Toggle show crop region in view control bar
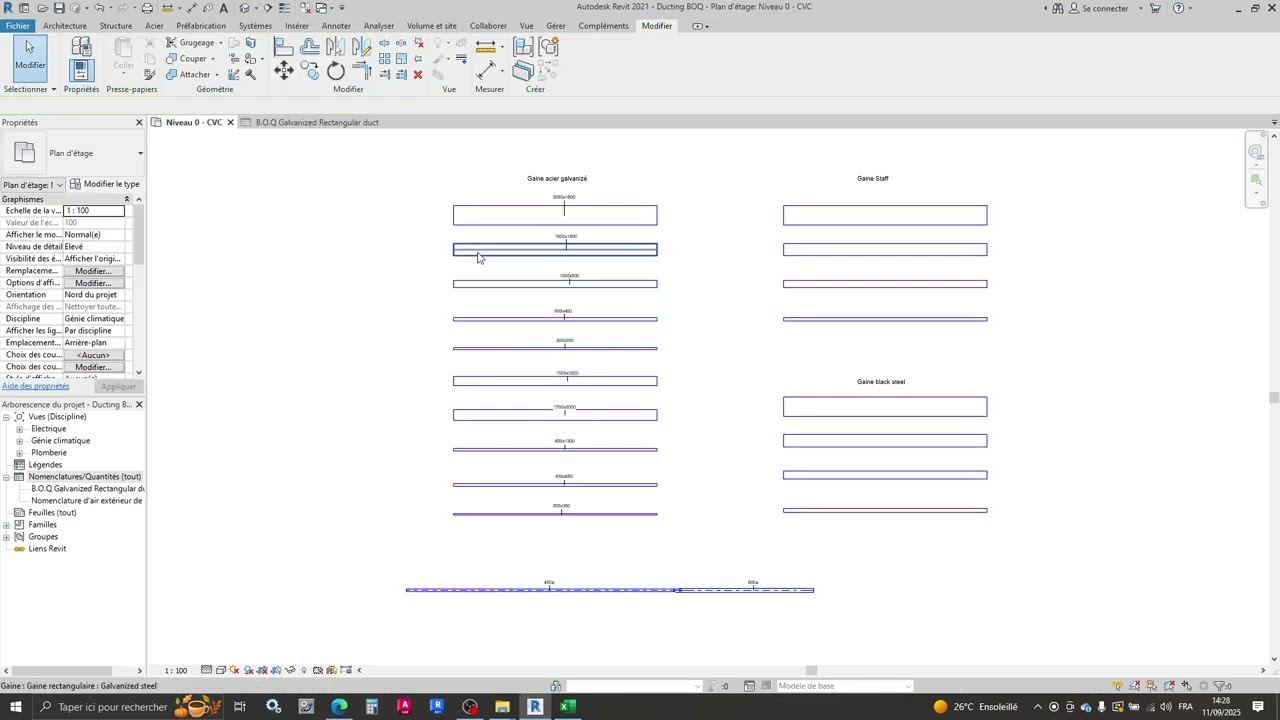1280x720 pixels. 277,670
